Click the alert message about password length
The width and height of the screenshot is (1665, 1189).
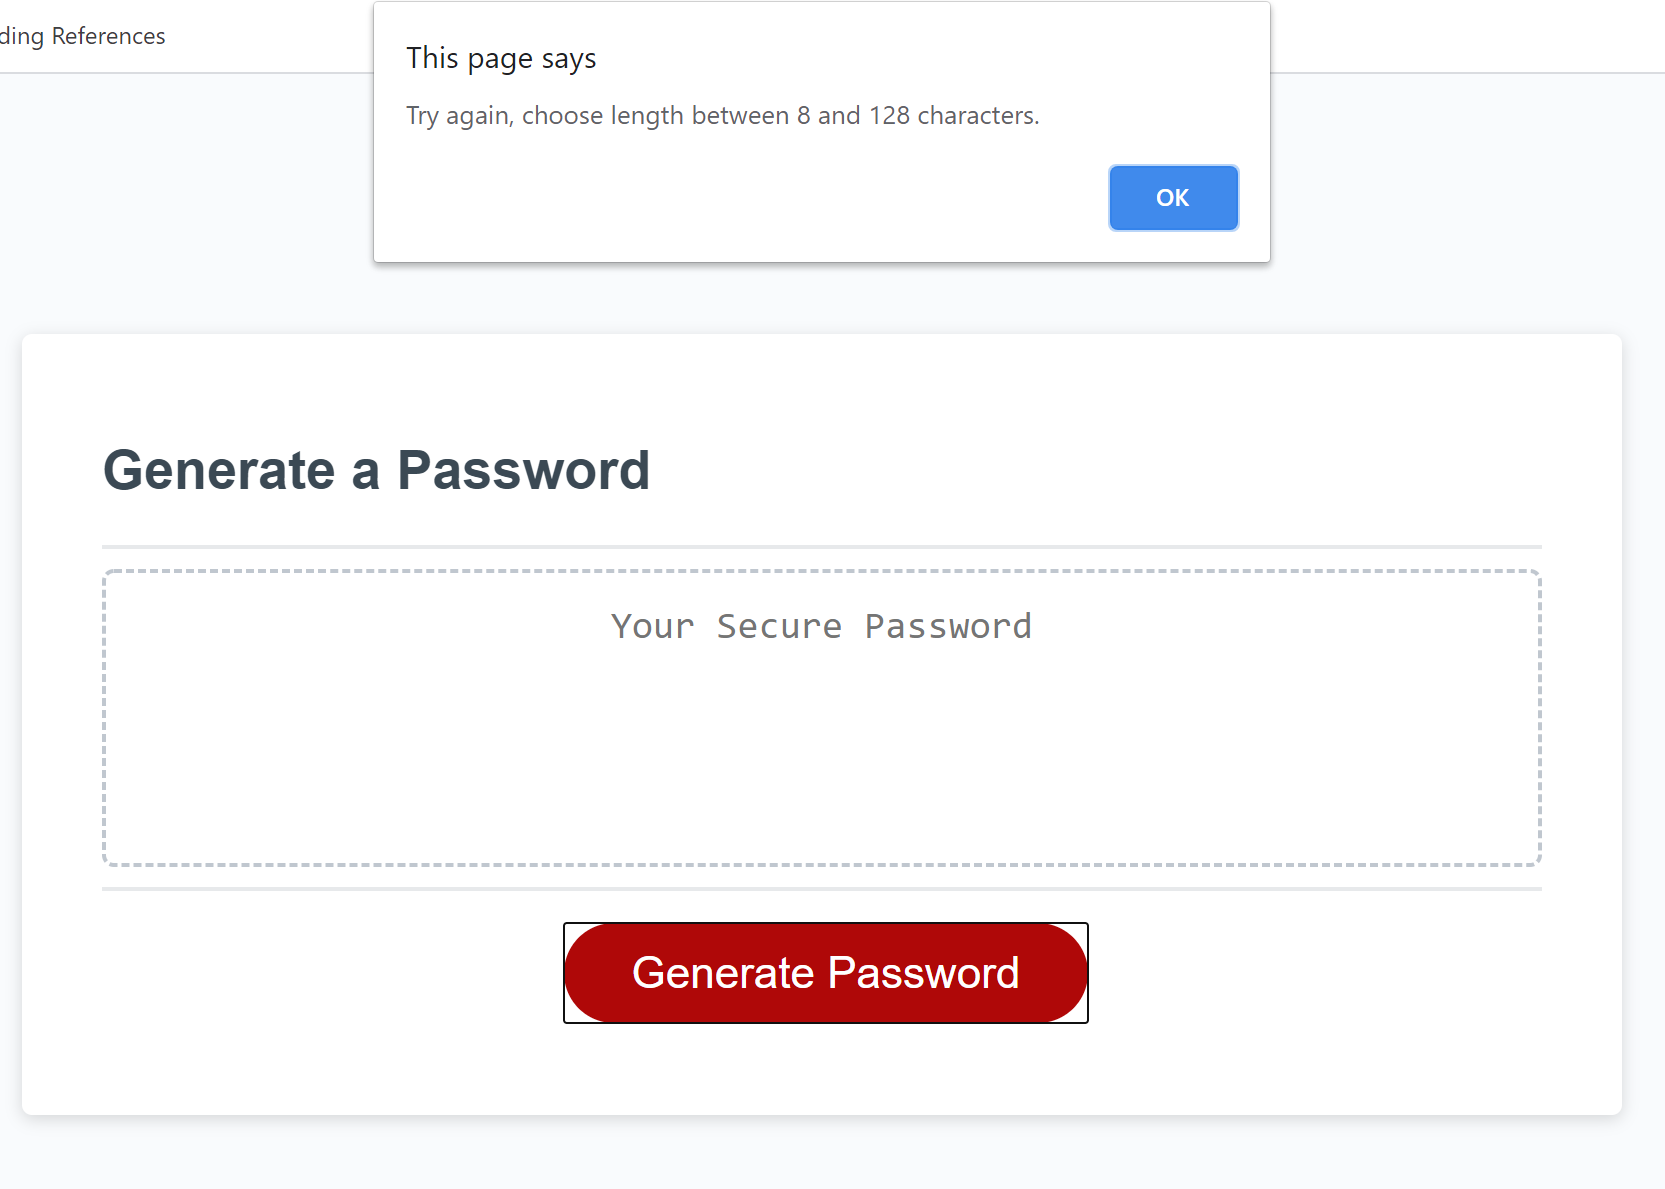pyautogui.click(x=722, y=115)
